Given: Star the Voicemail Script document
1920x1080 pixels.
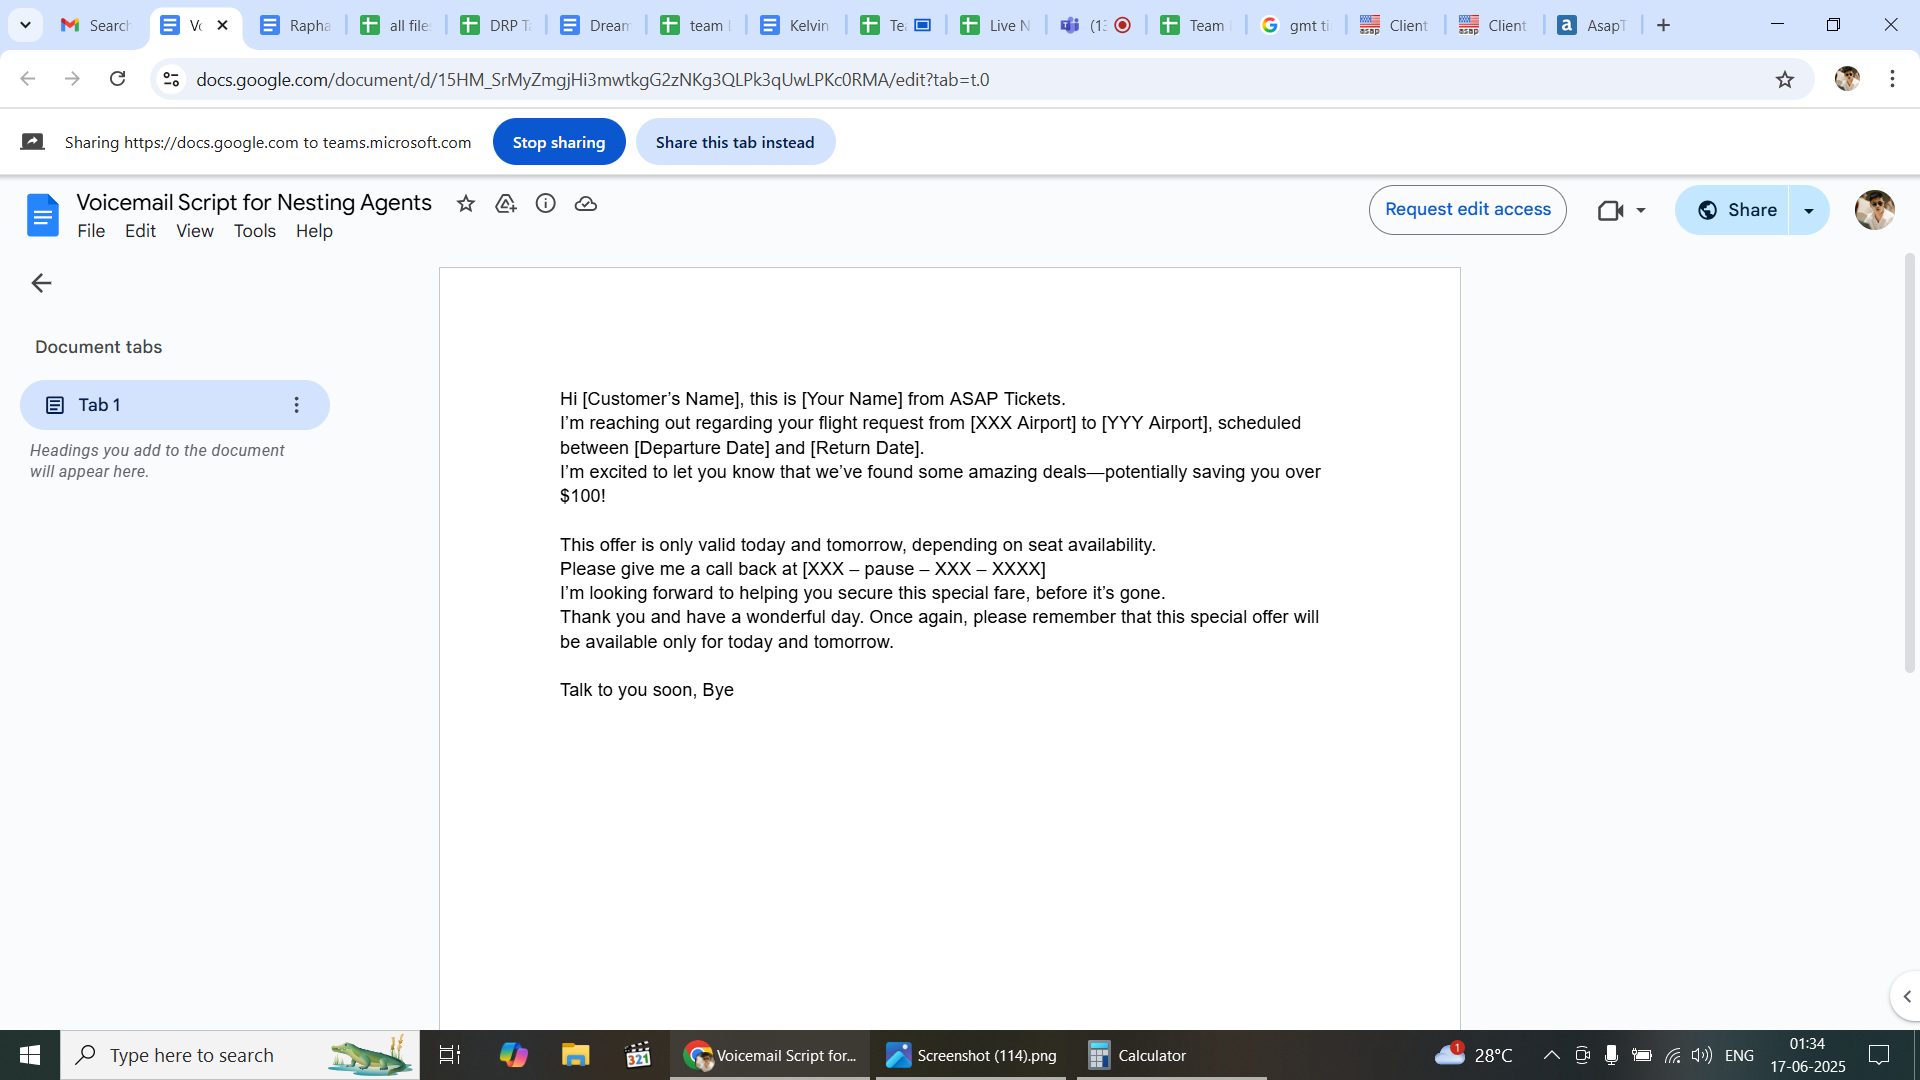Looking at the screenshot, I should pyautogui.click(x=465, y=204).
